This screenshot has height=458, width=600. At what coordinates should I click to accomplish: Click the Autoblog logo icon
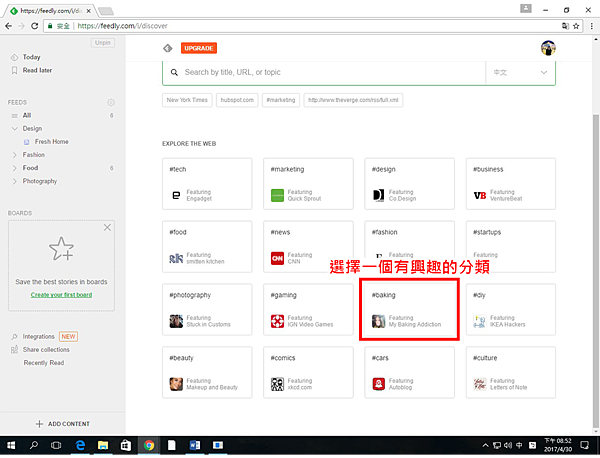(378, 384)
